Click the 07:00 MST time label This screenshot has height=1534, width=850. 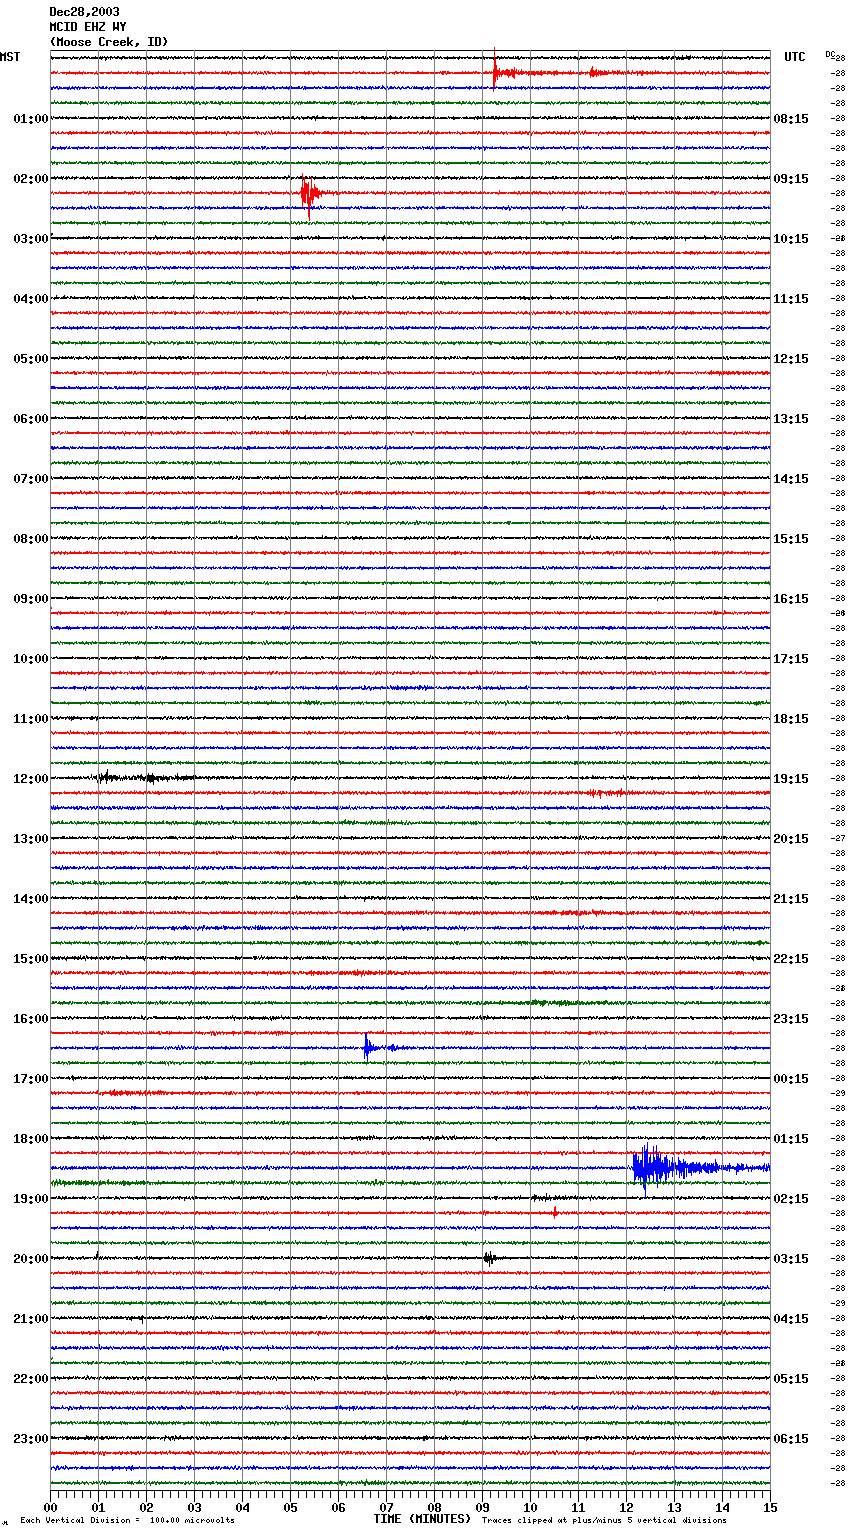pyautogui.click(x=31, y=479)
